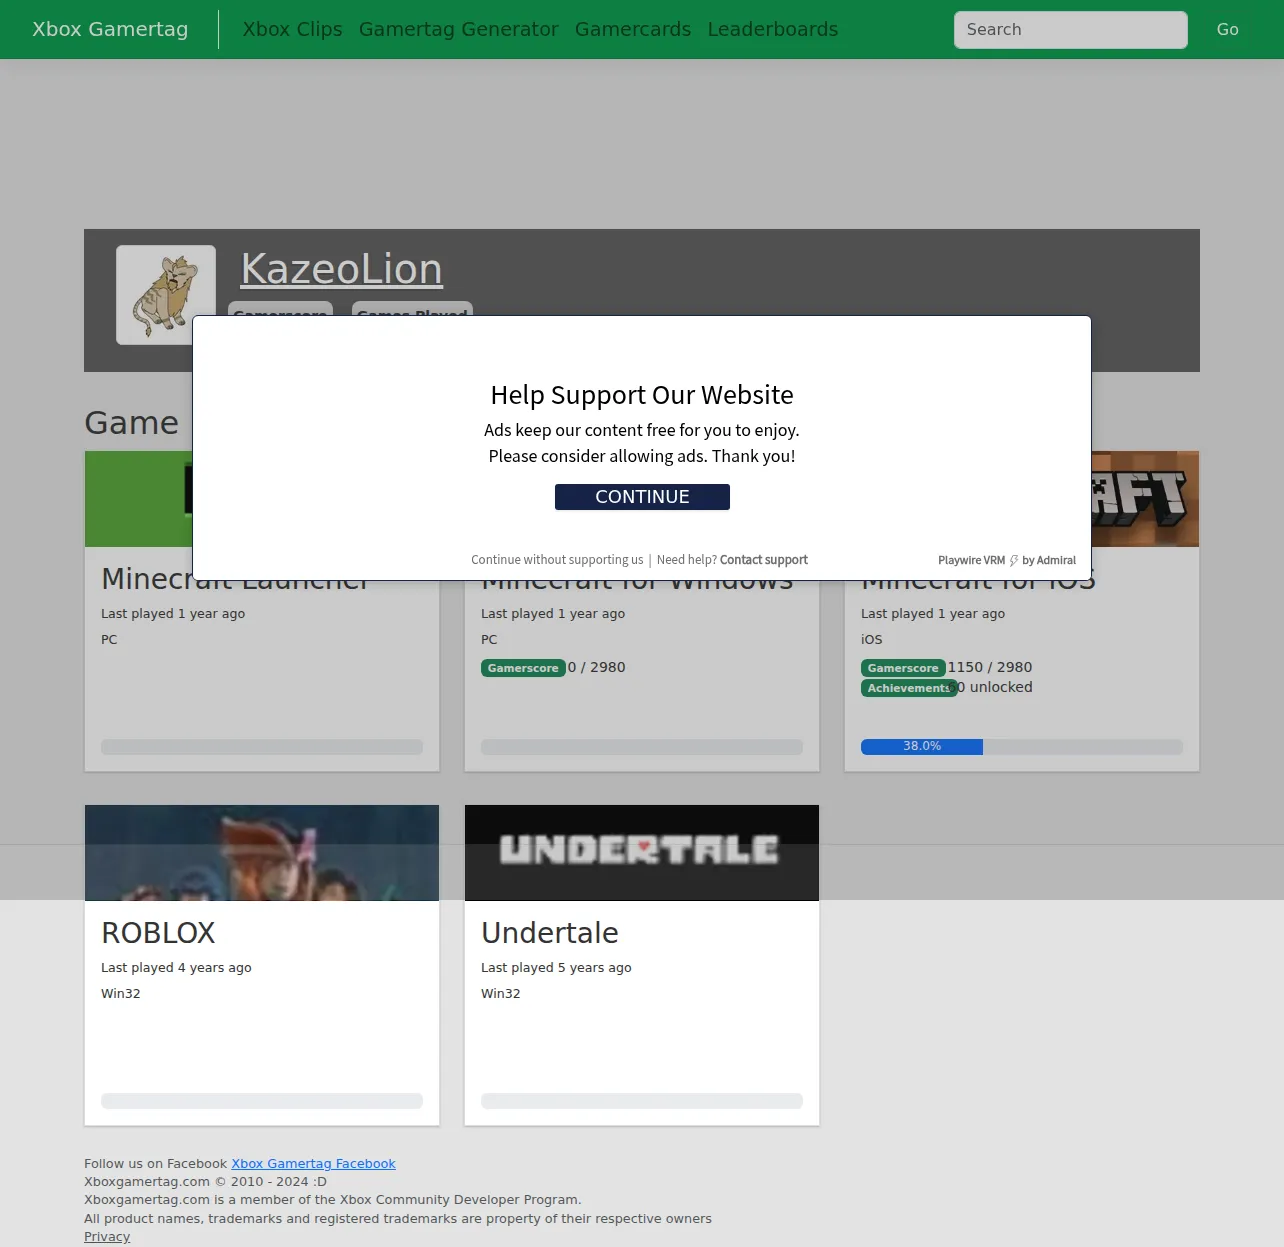Click the Minecraft for Windows progress bar

tap(642, 747)
